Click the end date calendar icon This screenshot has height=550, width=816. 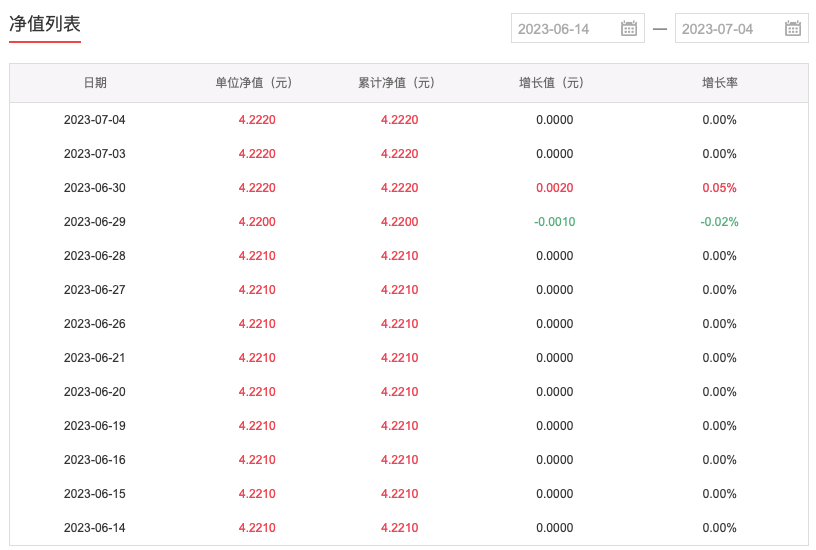793,29
